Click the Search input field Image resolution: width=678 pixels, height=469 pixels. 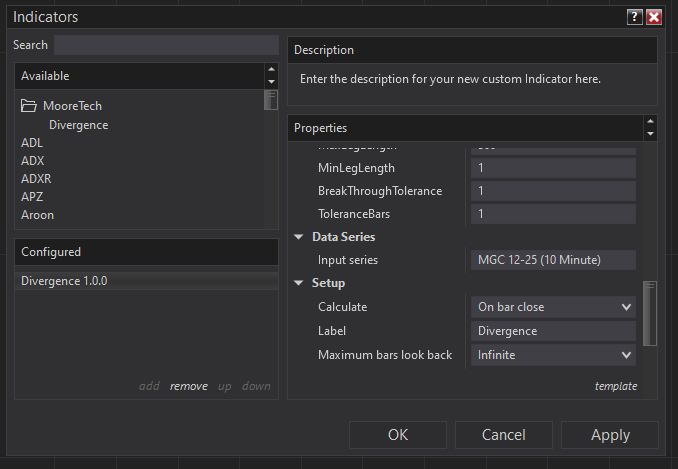(x=165, y=45)
